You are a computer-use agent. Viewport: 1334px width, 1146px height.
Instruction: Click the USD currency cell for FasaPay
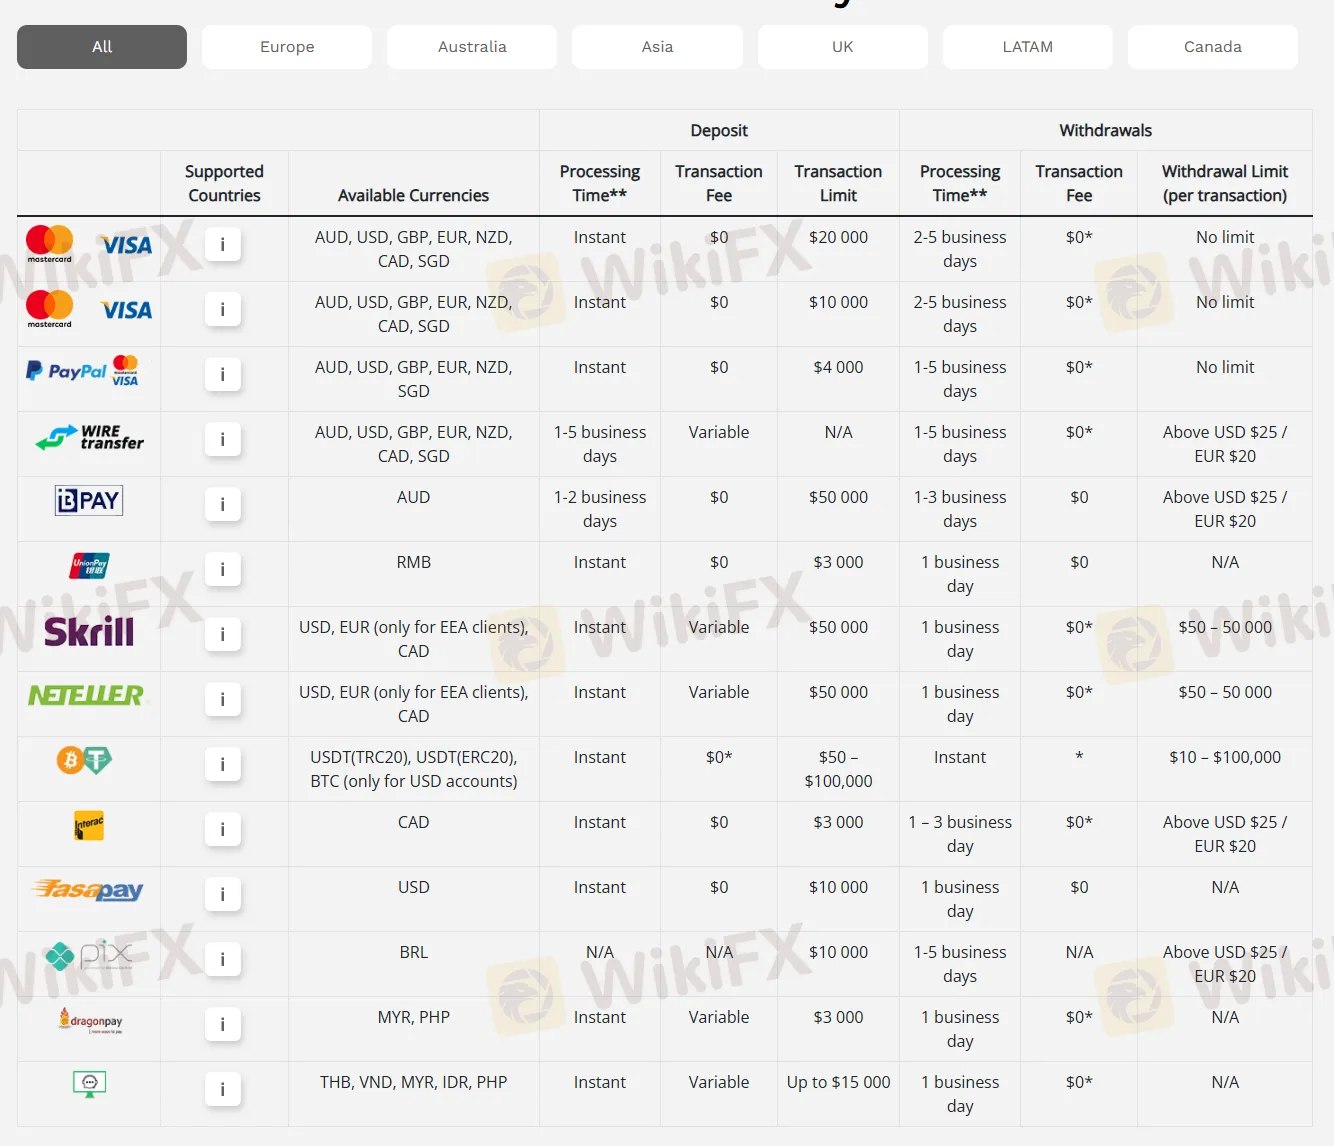[x=413, y=887]
